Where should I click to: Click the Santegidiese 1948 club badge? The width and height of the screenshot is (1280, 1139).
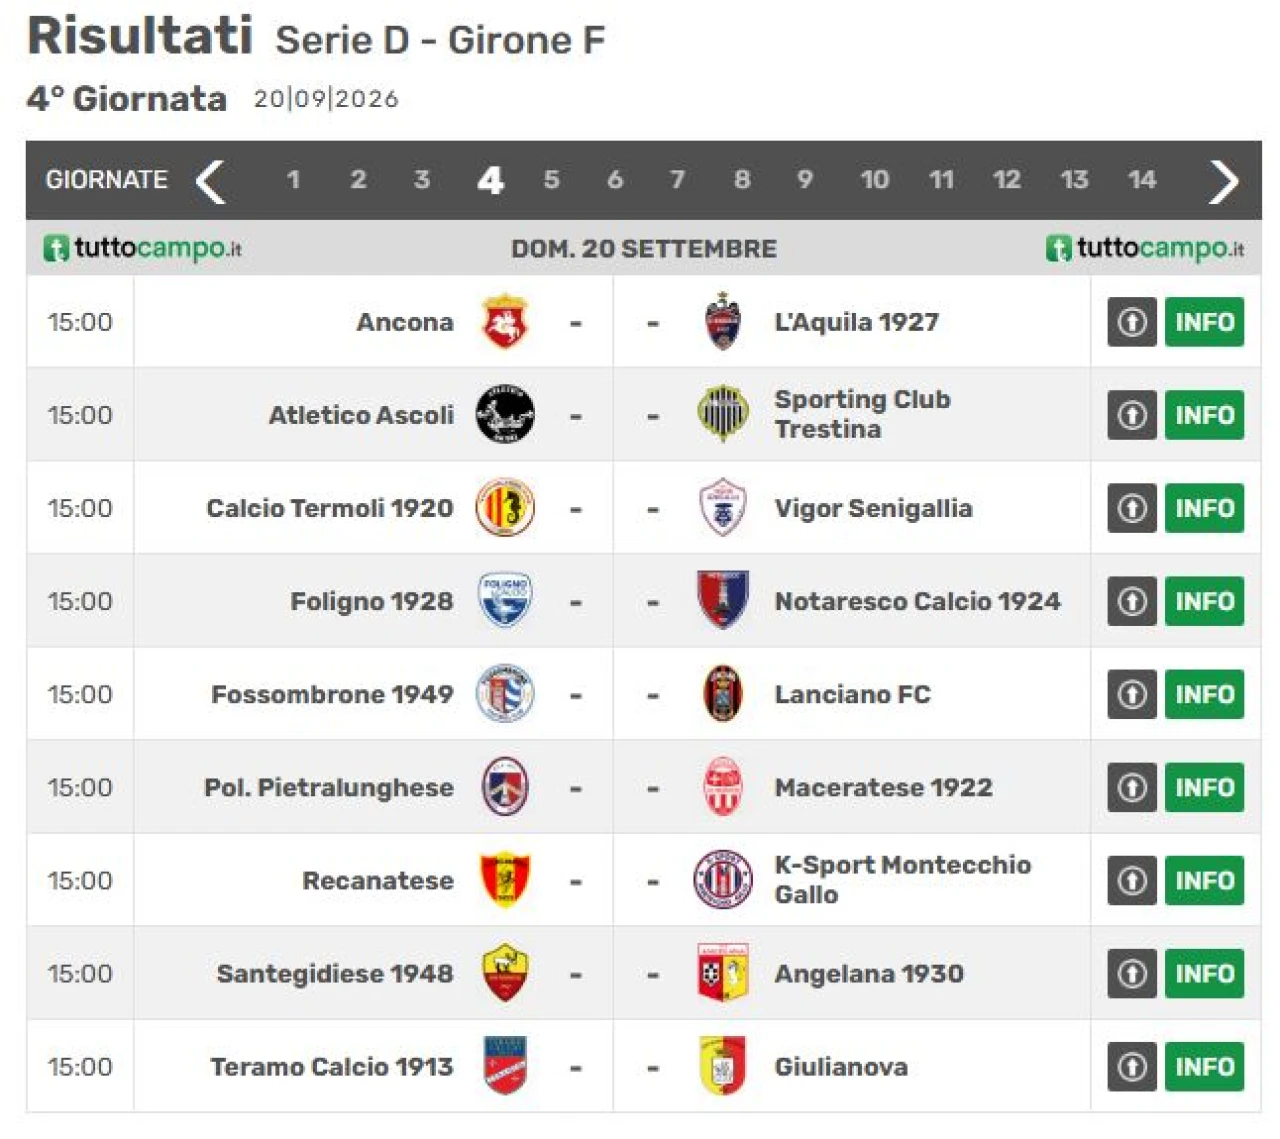tap(504, 973)
